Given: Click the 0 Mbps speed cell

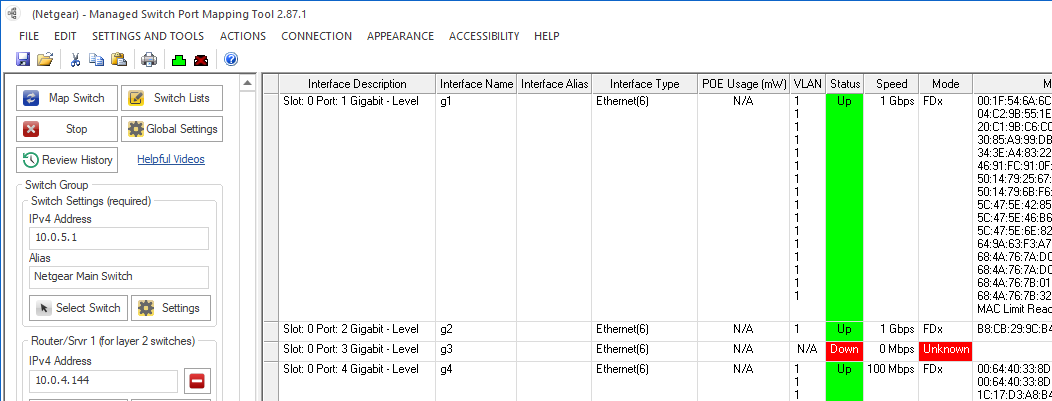Looking at the screenshot, I should pyautogui.click(x=892, y=351).
